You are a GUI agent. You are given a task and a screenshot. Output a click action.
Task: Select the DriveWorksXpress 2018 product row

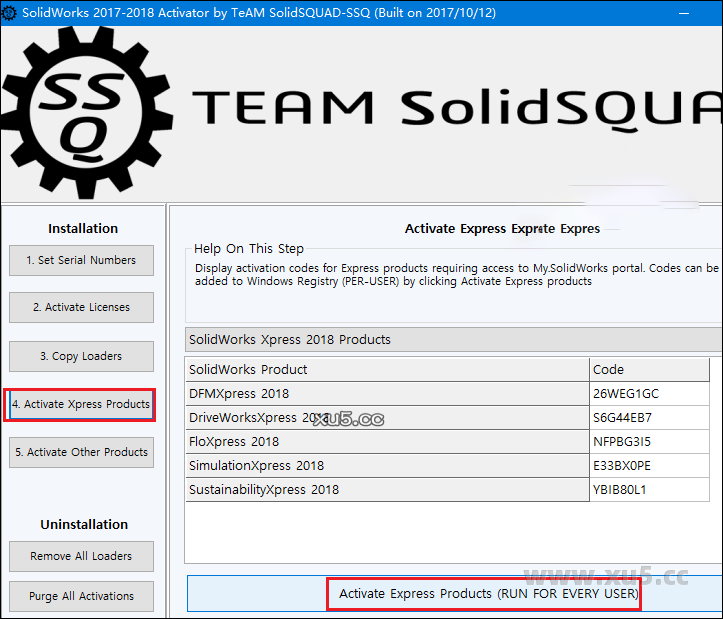386,418
